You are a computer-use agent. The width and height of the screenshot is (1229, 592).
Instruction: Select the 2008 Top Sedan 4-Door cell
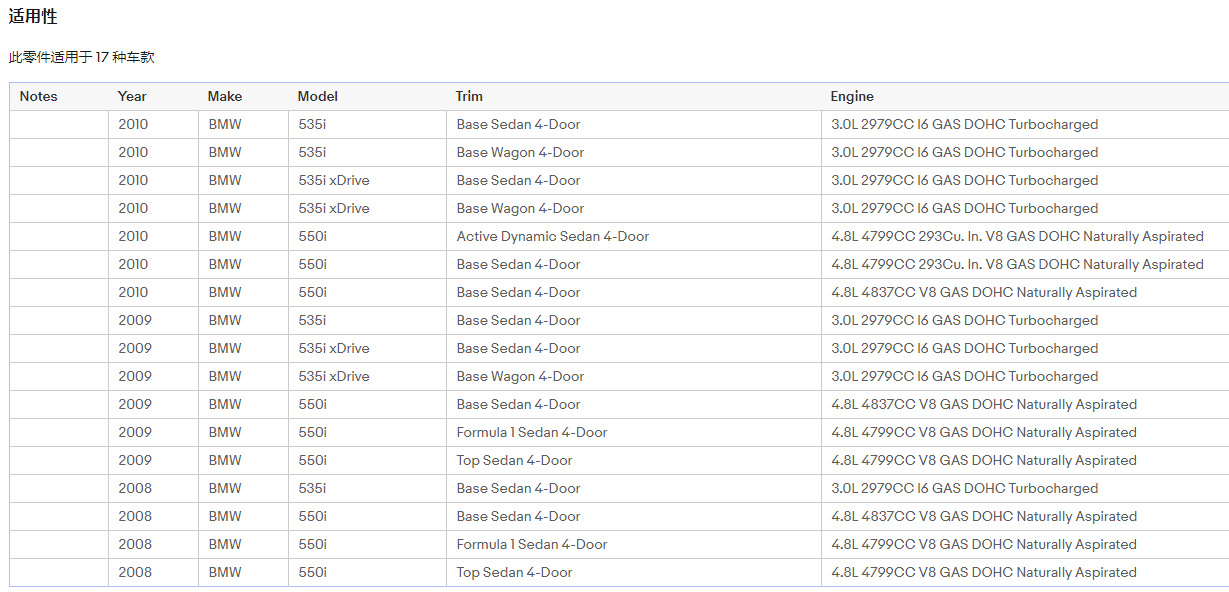pos(514,573)
